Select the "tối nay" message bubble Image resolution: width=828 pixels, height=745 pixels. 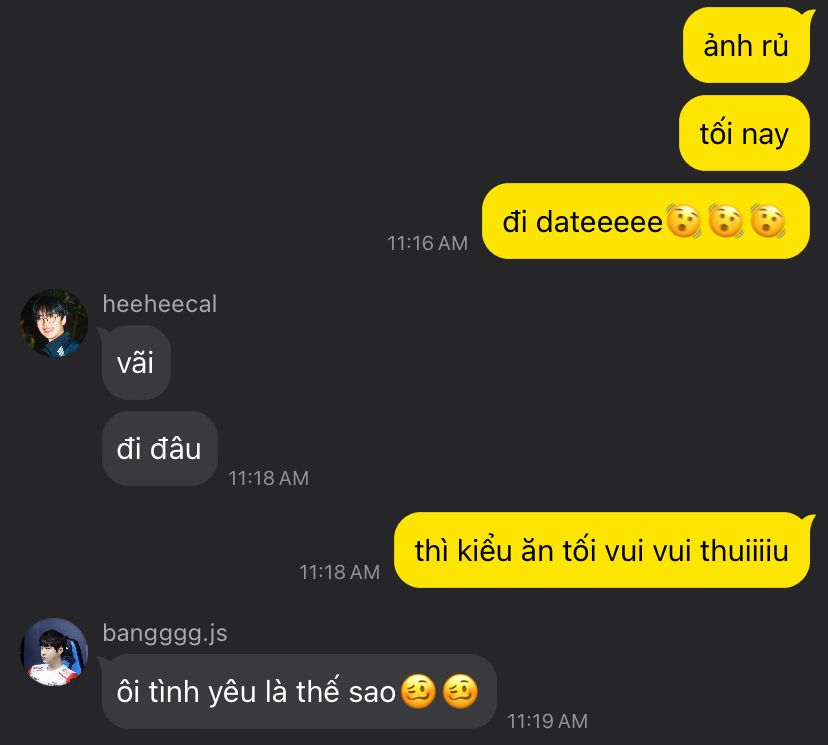(x=744, y=133)
